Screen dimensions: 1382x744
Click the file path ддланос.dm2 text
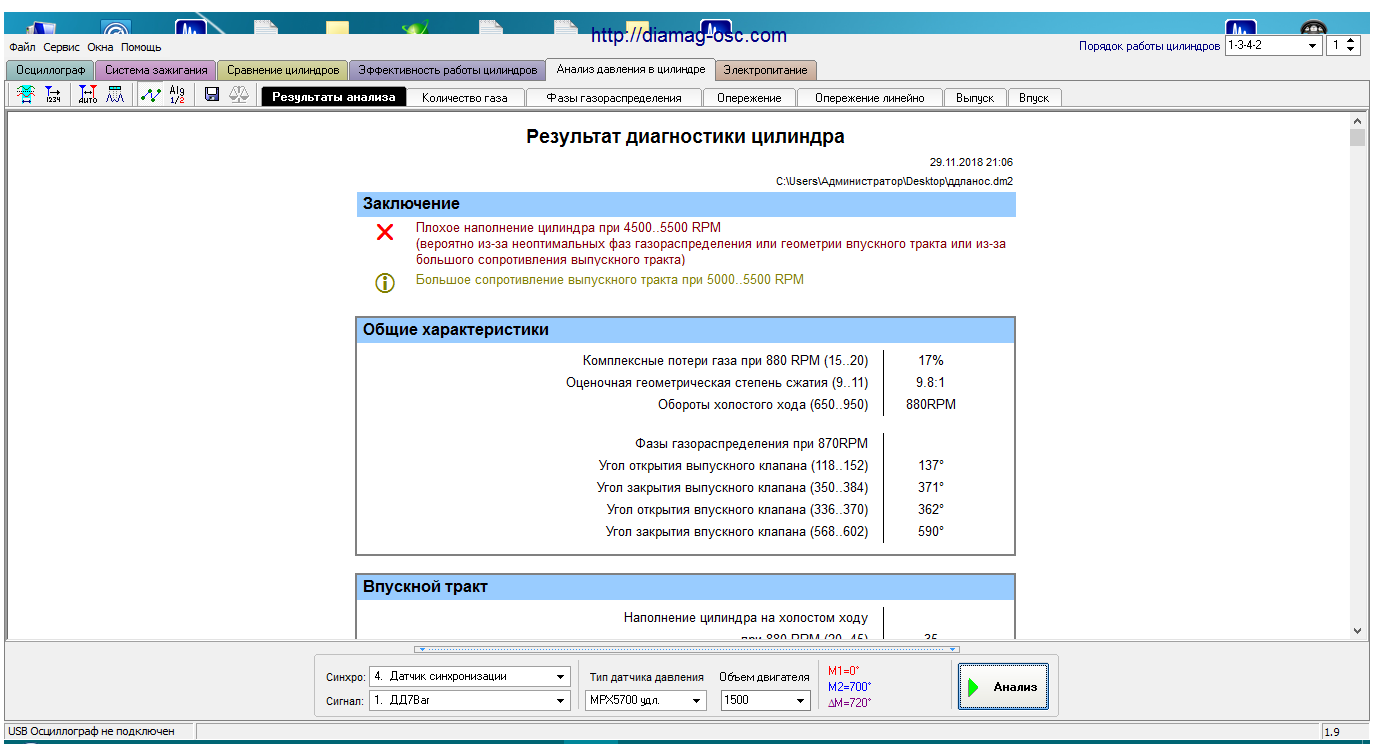895,181
